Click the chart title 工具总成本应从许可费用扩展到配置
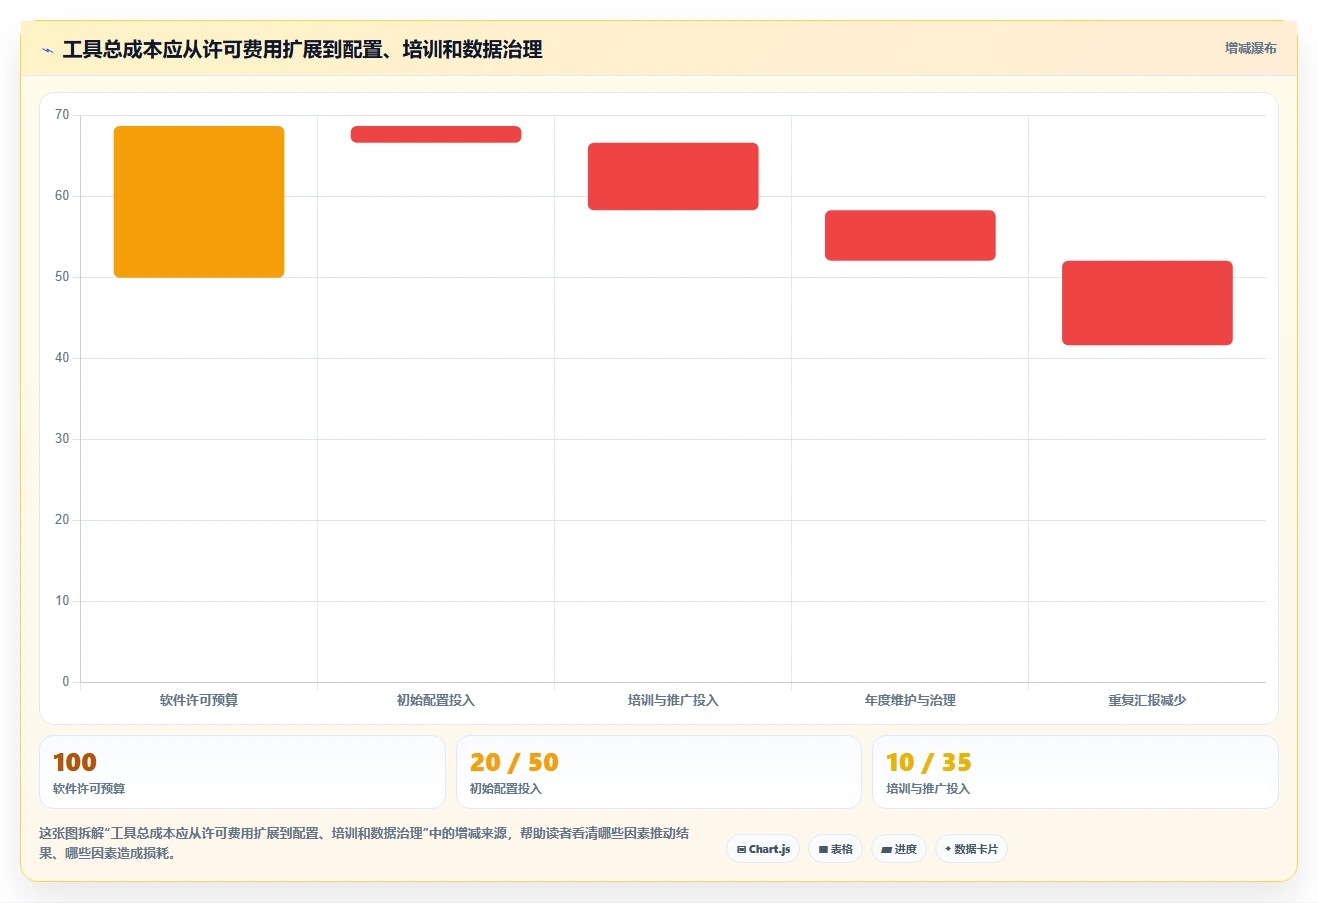 click(x=302, y=49)
